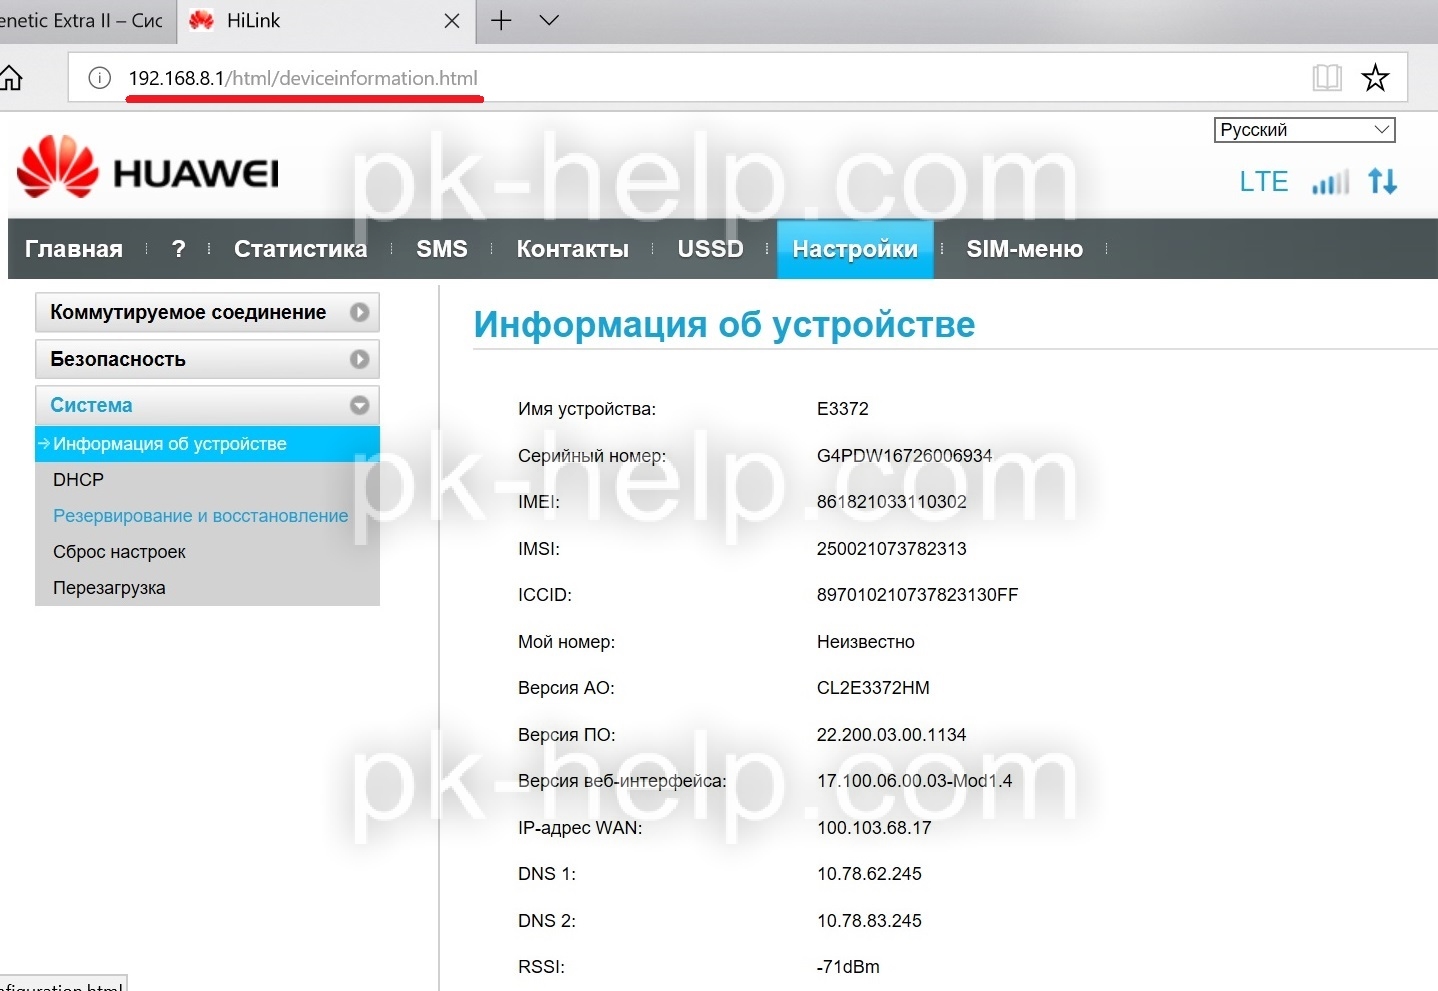Open the Контакты tab
This screenshot has height=991, width=1438.
point(573,249)
